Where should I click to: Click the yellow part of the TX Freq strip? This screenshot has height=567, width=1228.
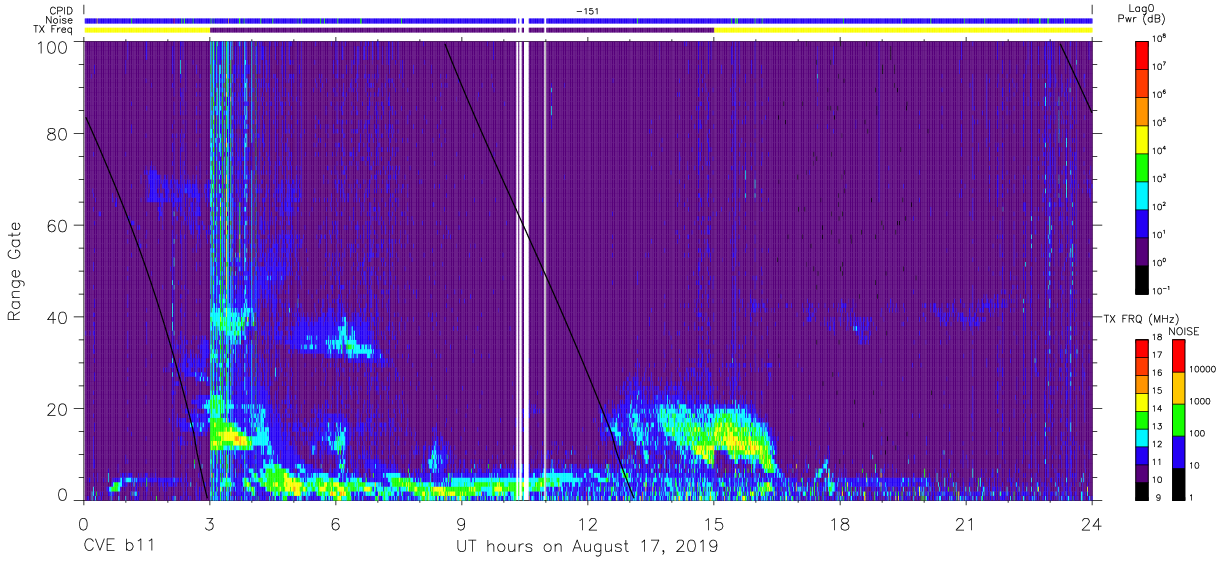902,30
